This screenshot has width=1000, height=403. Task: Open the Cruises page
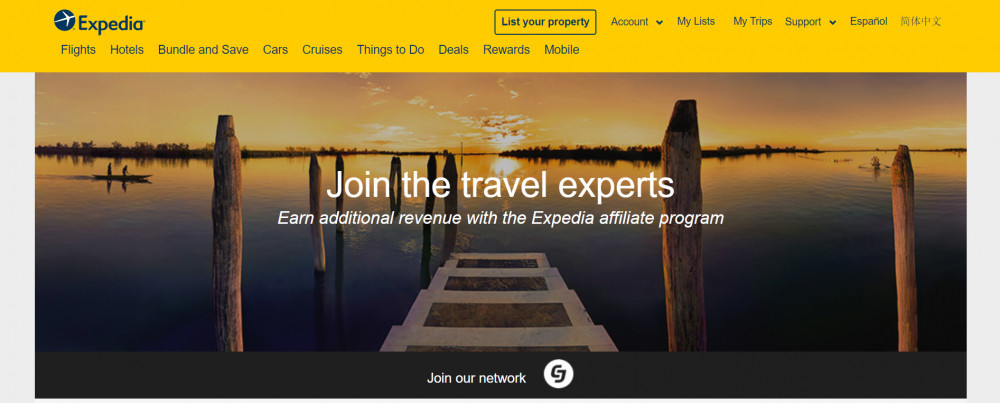[322, 50]
